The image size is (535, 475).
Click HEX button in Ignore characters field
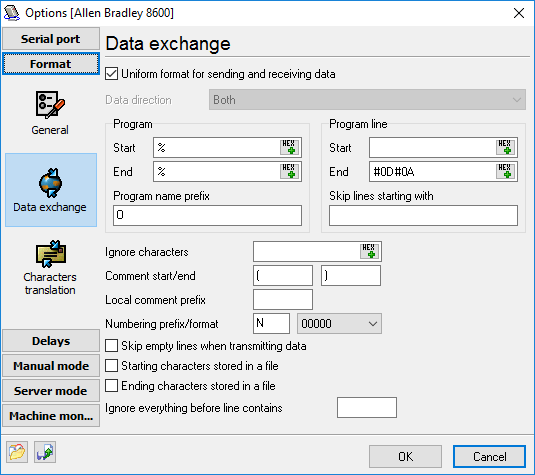coord(369,251)
